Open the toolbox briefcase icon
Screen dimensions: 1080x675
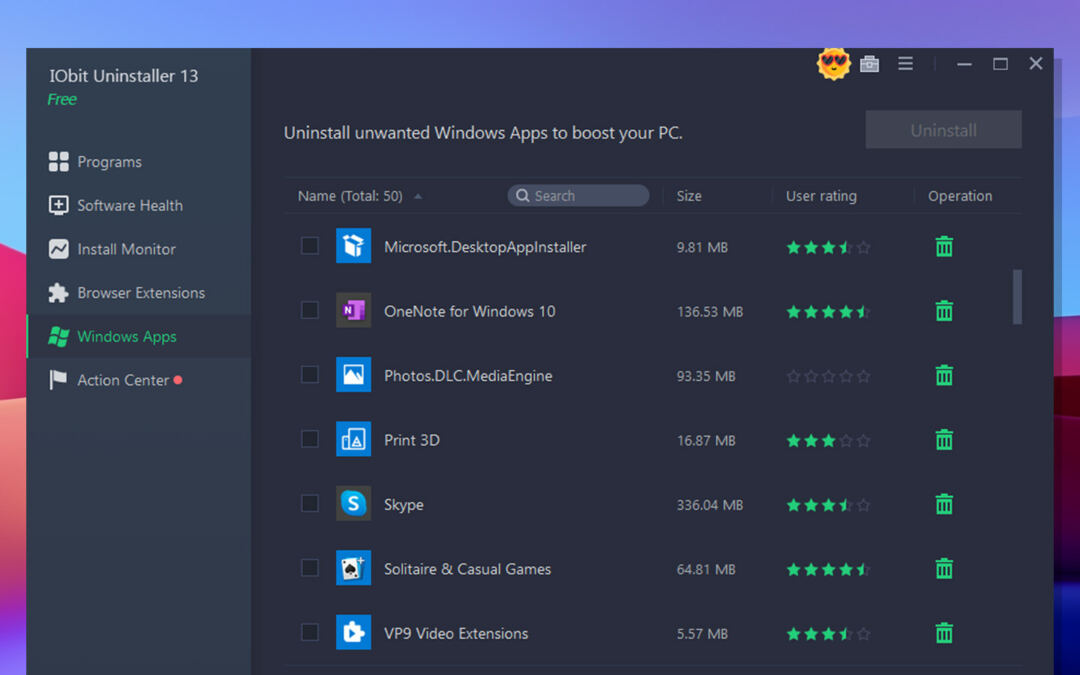pyautogui.click(x=869, y=64)
